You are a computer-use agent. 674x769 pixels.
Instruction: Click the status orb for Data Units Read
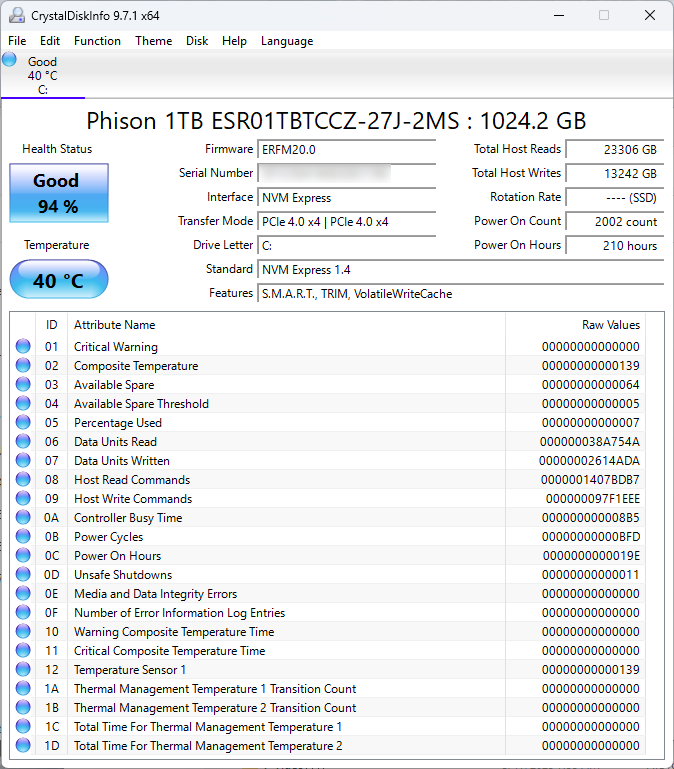click(23, 441)
